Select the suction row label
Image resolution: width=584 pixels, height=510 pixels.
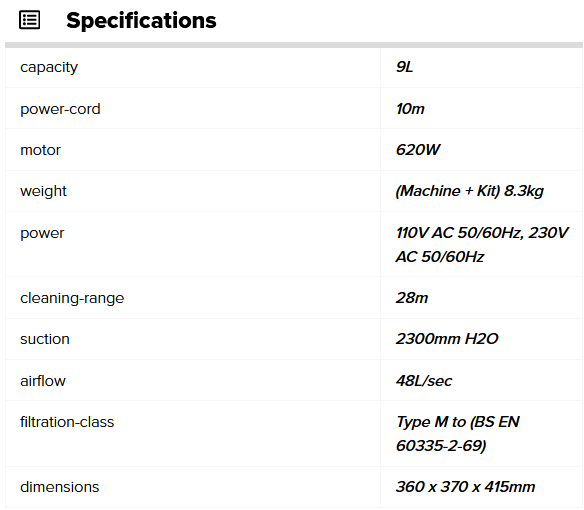point(45,339)
